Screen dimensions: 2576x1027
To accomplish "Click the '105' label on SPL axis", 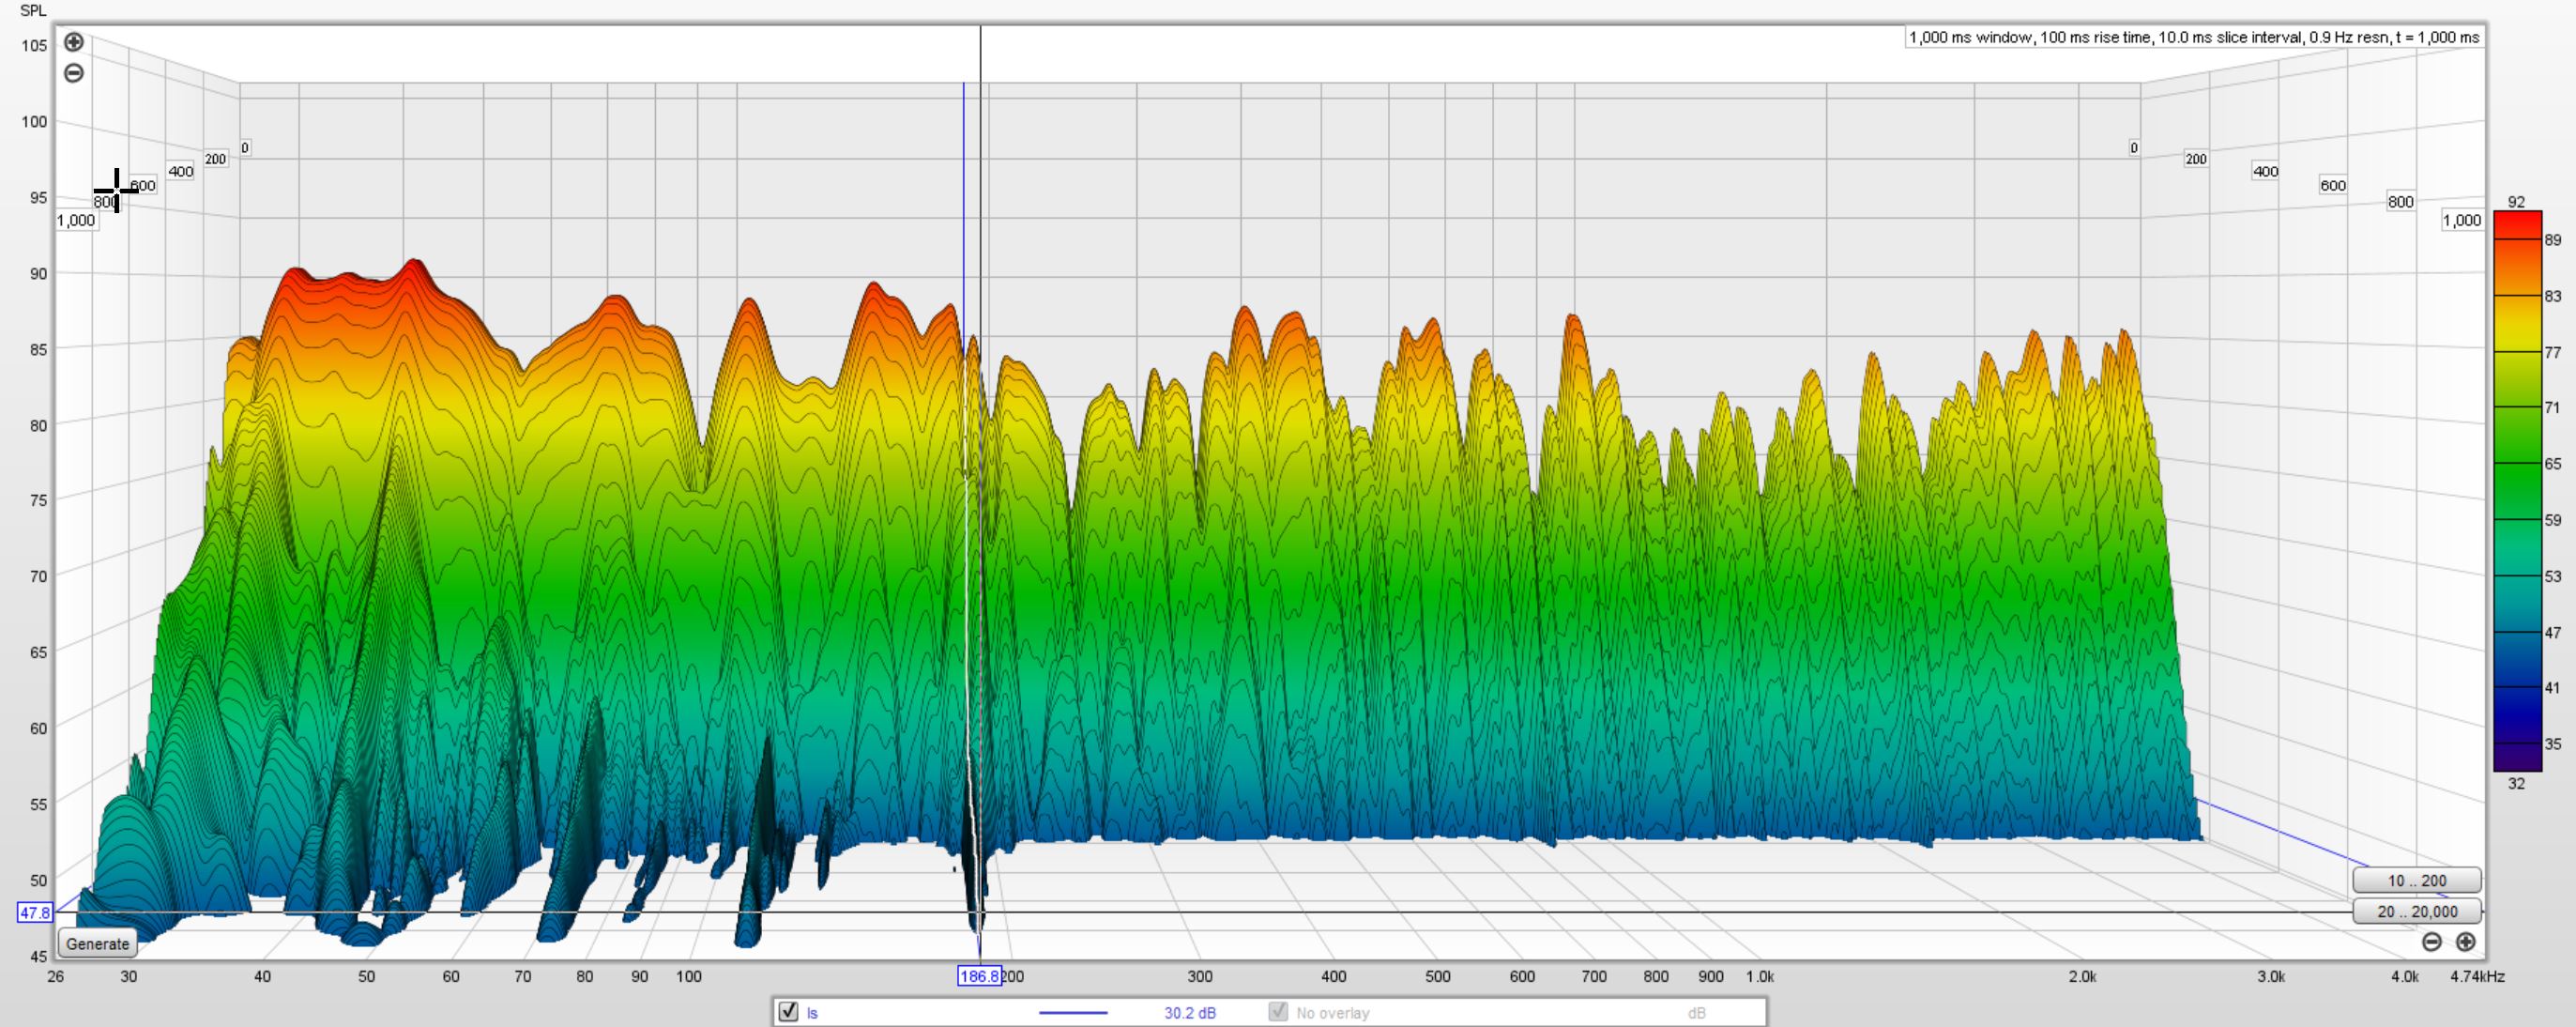I will tap(34, 45).
